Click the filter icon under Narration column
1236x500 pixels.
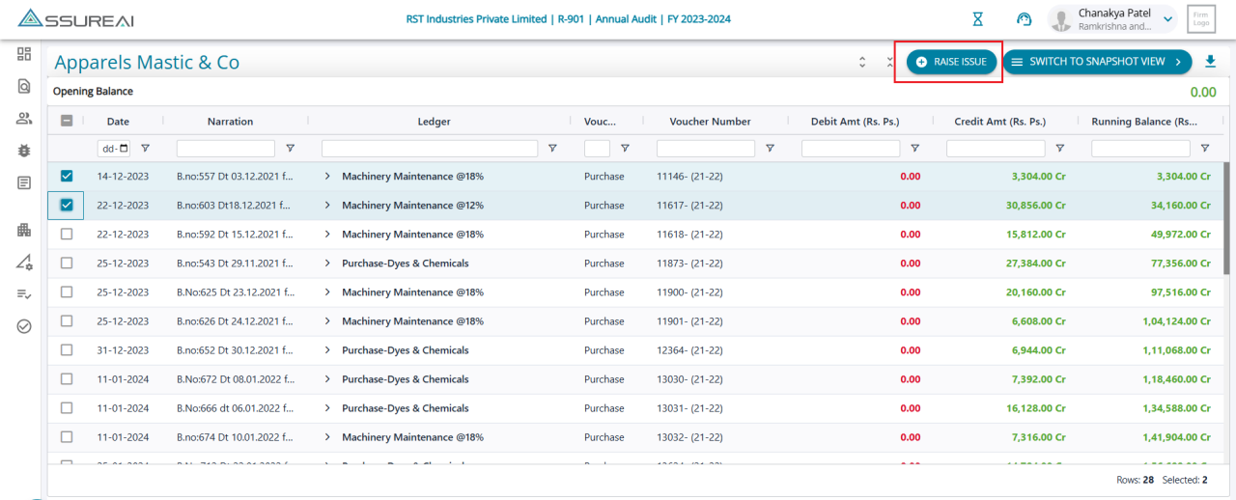pyautogui.click(x=290, y=148)
